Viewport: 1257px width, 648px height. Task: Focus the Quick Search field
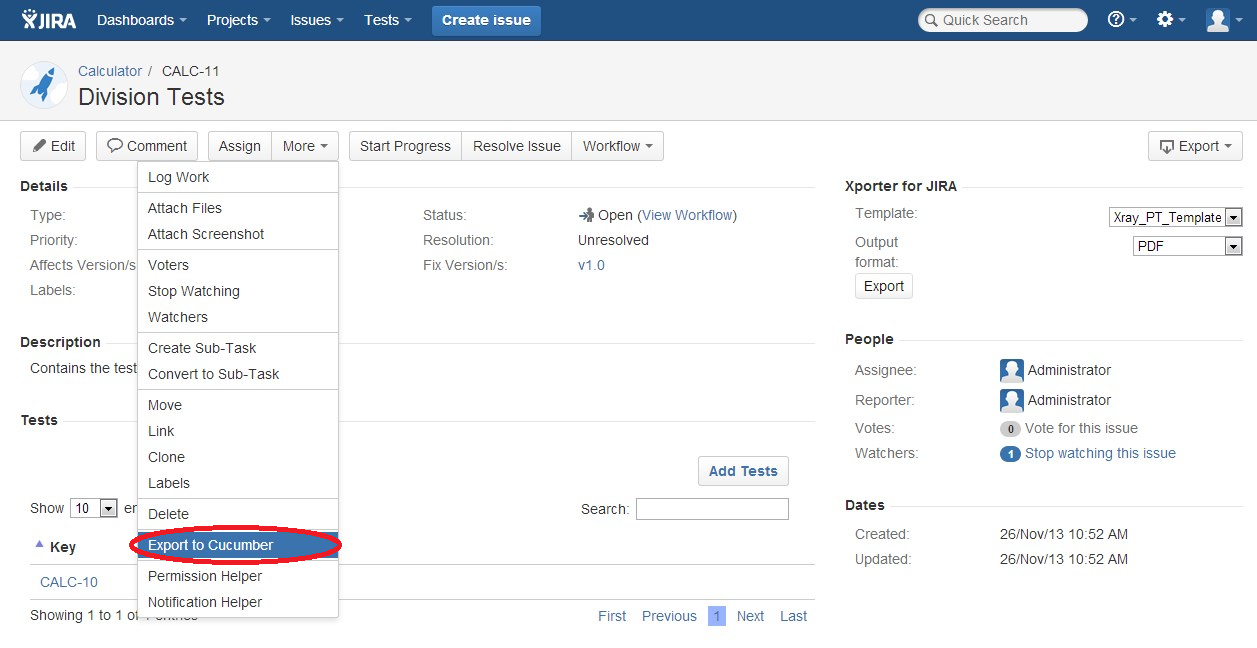click(x=1003, y=20)
